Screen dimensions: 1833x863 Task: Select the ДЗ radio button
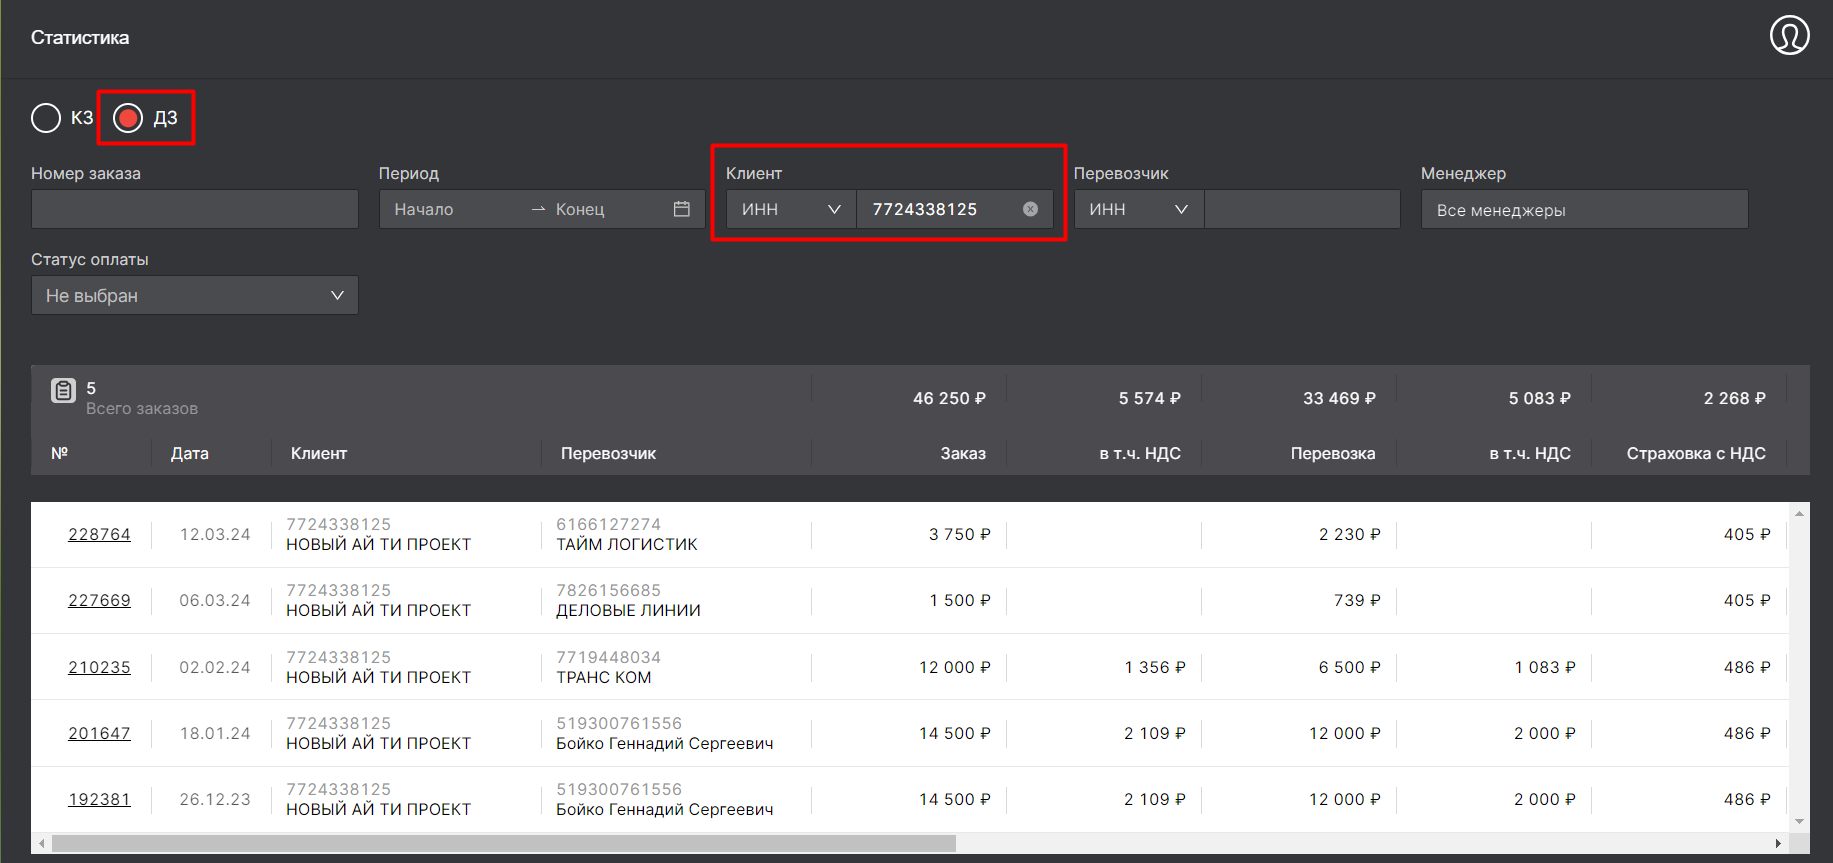click(128, 118)
